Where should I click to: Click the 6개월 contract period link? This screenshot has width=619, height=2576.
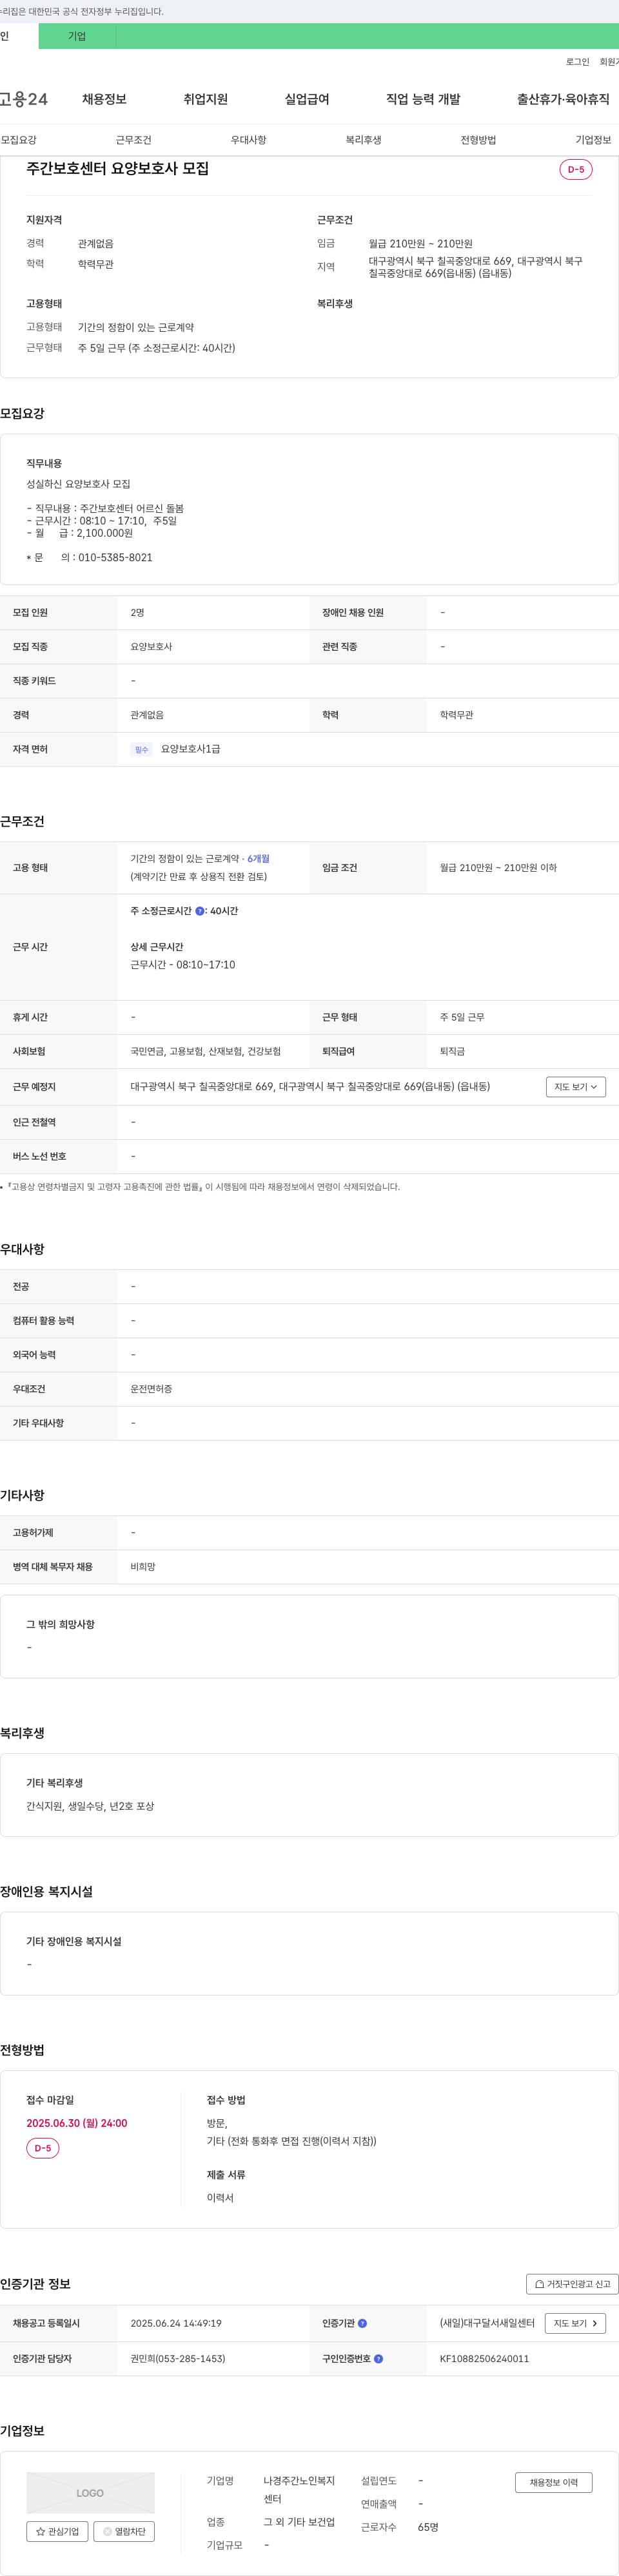258,858
